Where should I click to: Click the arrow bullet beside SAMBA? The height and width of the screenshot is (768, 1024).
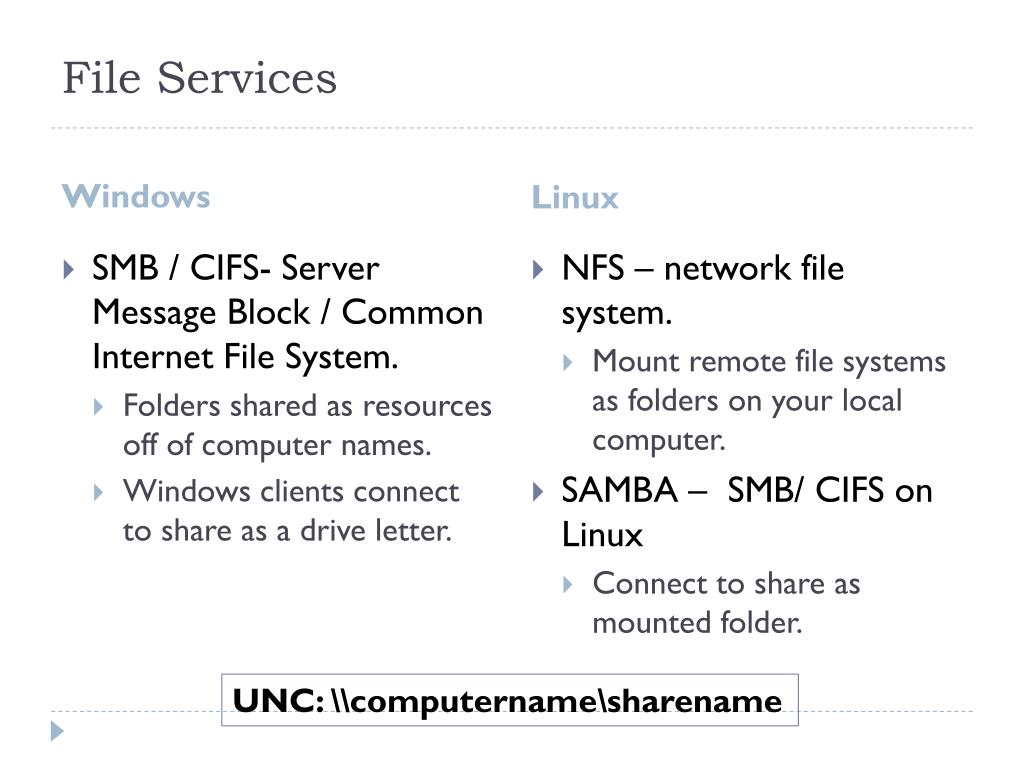(538, 491)
